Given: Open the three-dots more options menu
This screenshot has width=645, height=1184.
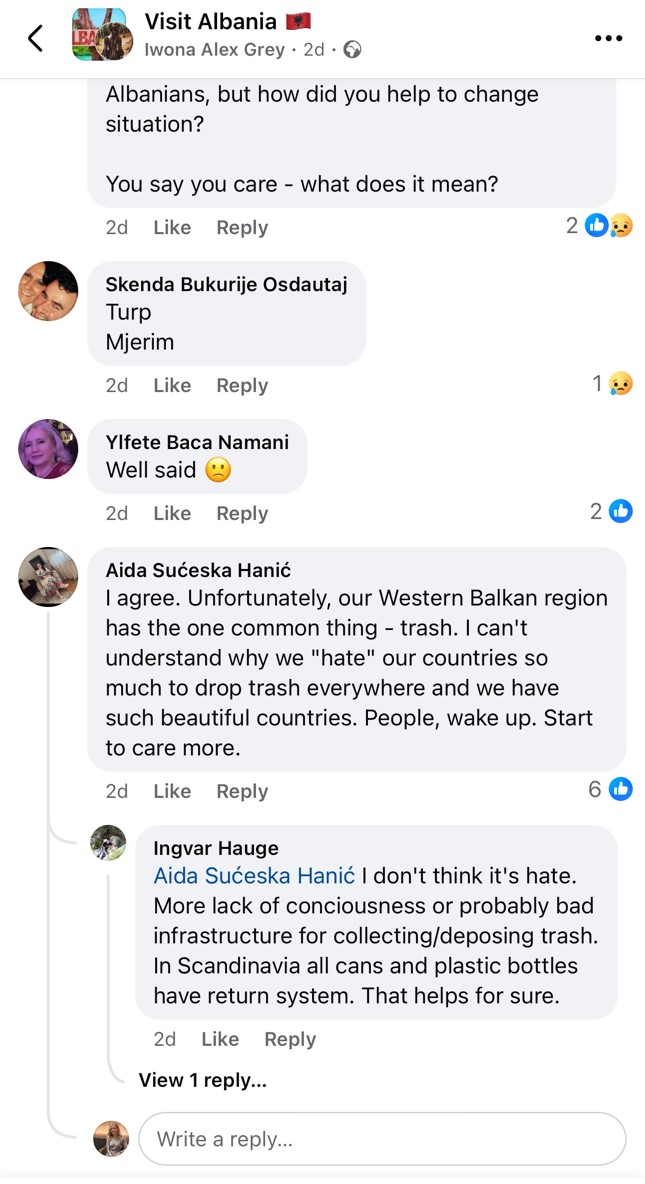Looking at the screenshot, I should coord(608,38).
